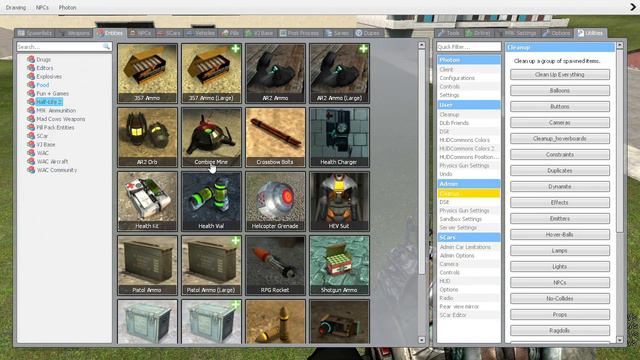Screen dimensions: 640x360
Task: Clean up Constraints
Action: pos(560,155)
